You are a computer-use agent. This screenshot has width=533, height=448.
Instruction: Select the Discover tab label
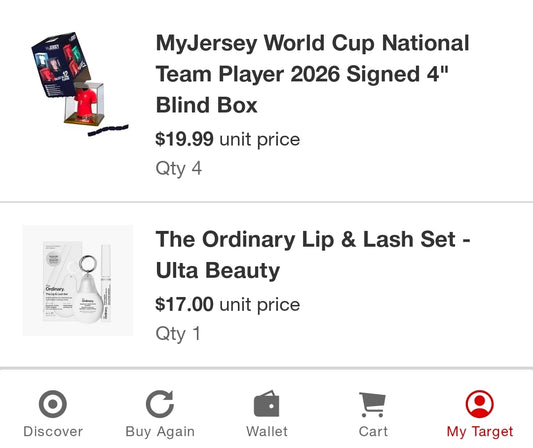(x=53, y=432)
